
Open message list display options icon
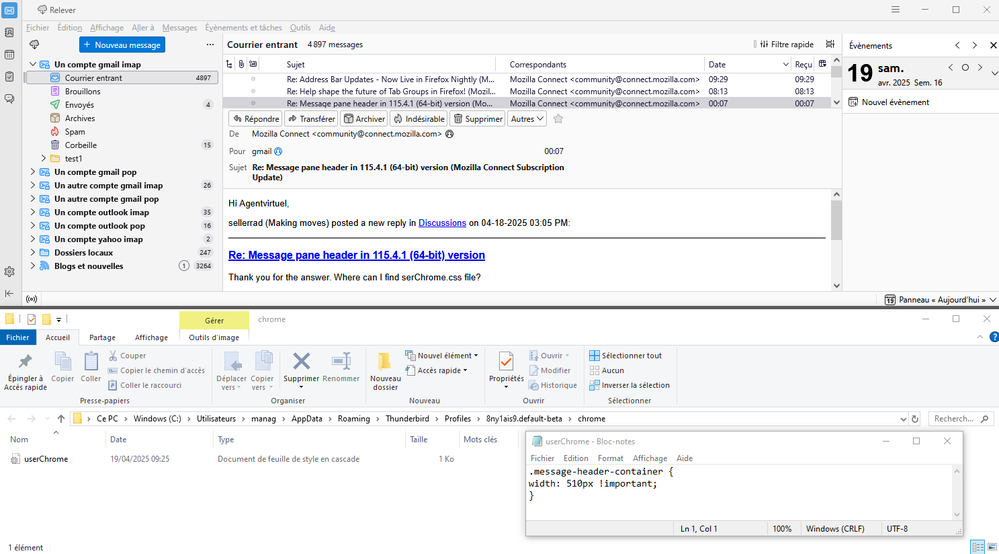click(830, 44)
